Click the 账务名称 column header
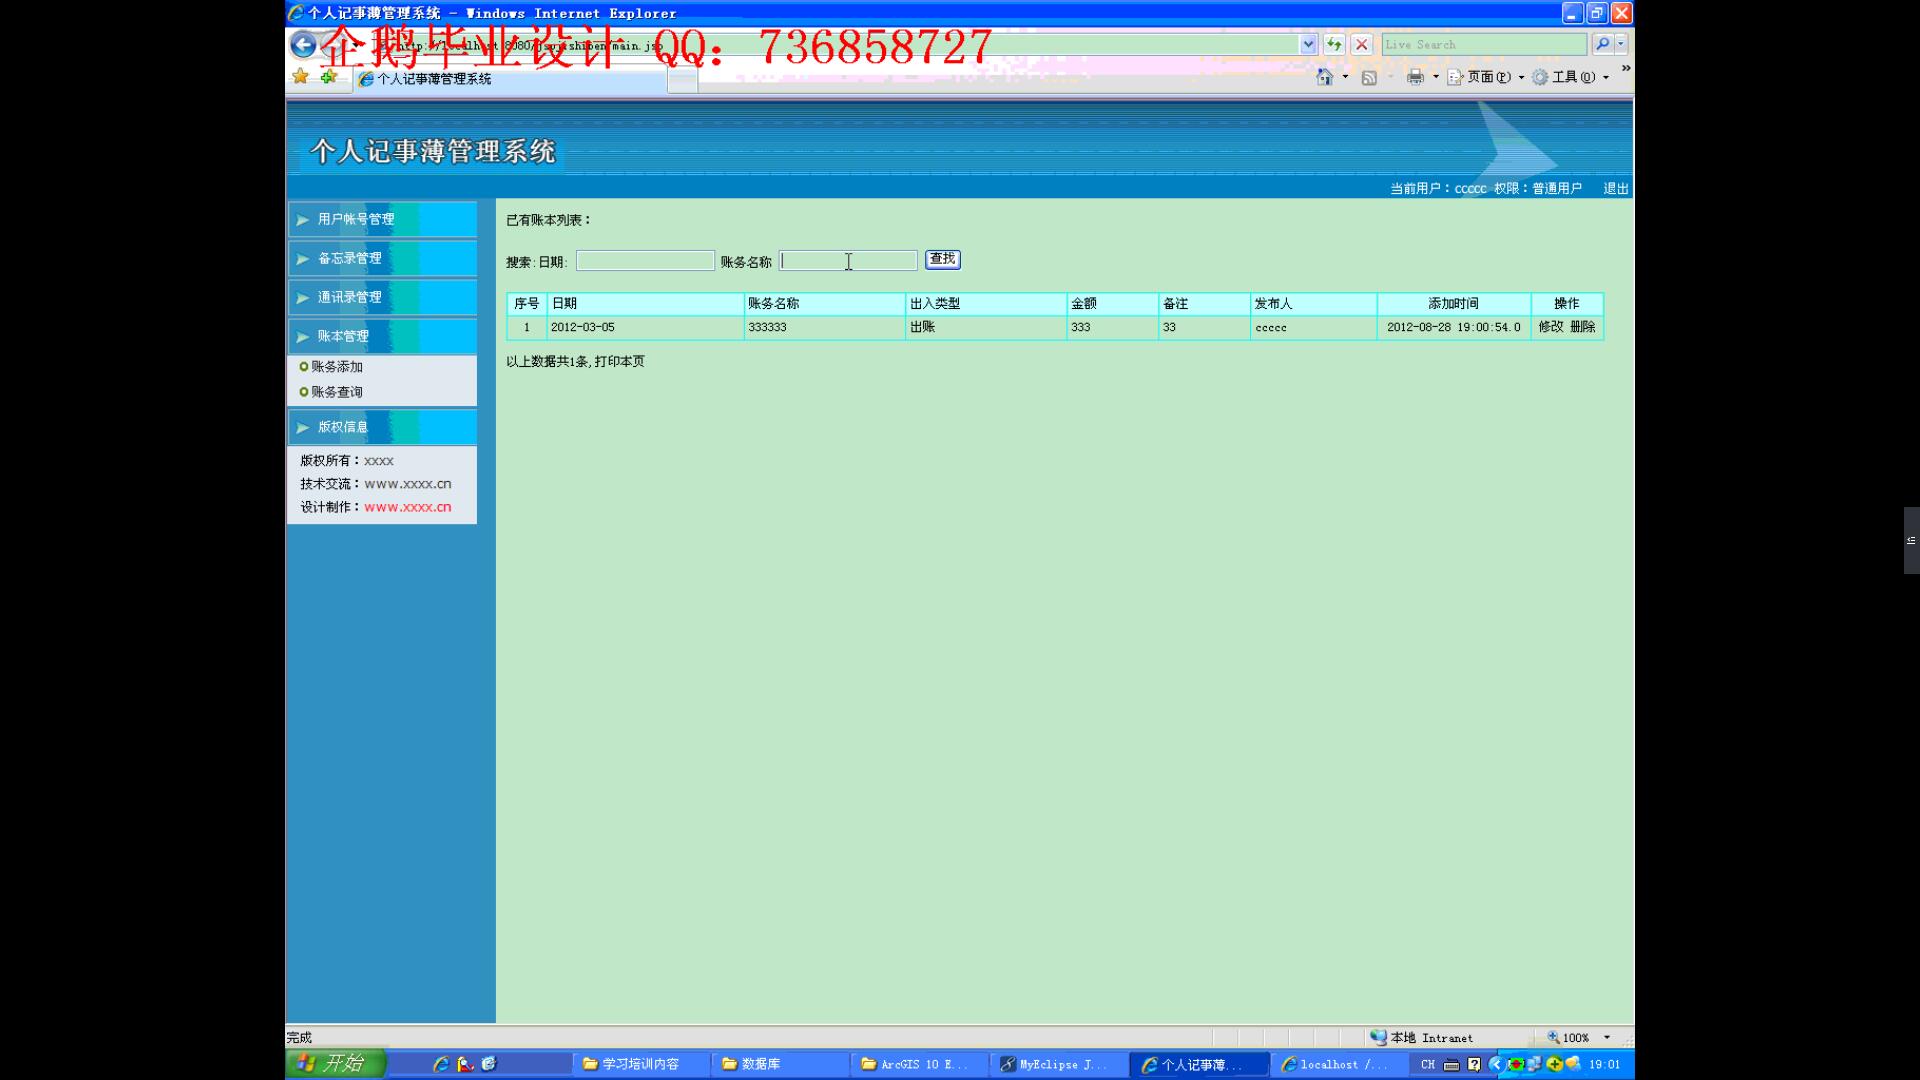 click(824, 303)
